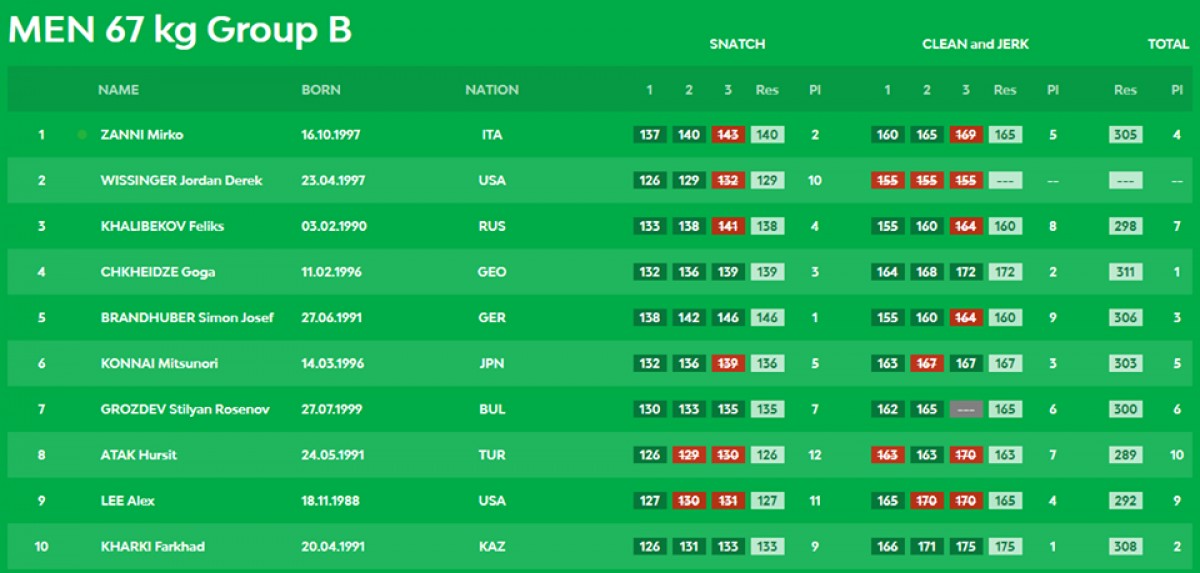Click the TOTAL section heading
Viewport: 1200px width, 573px height.
point(1168,44)
